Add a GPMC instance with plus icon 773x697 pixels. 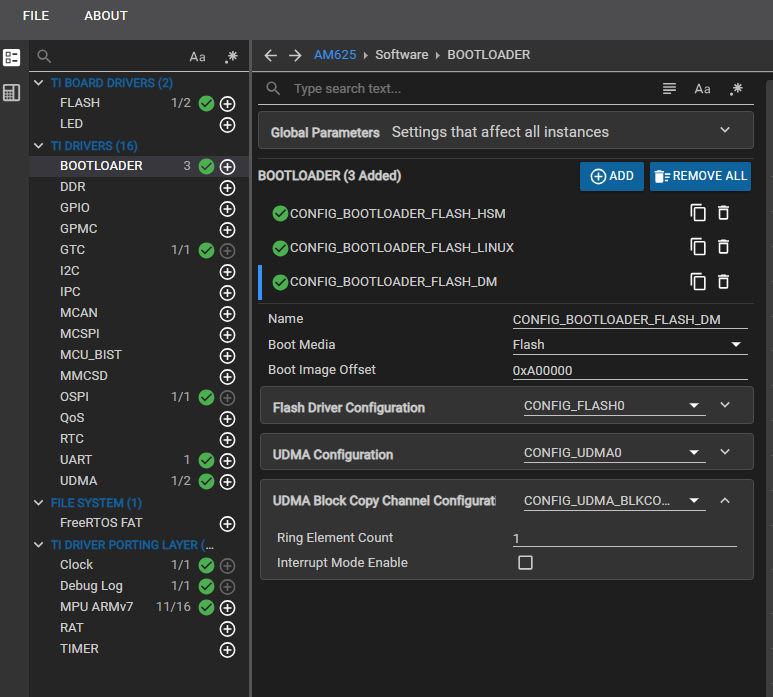227,230
